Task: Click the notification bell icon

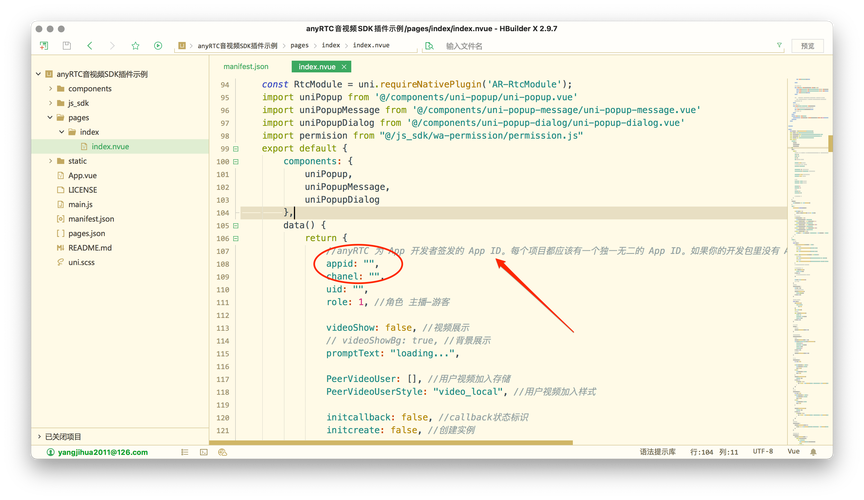Action: pos(813,452)
